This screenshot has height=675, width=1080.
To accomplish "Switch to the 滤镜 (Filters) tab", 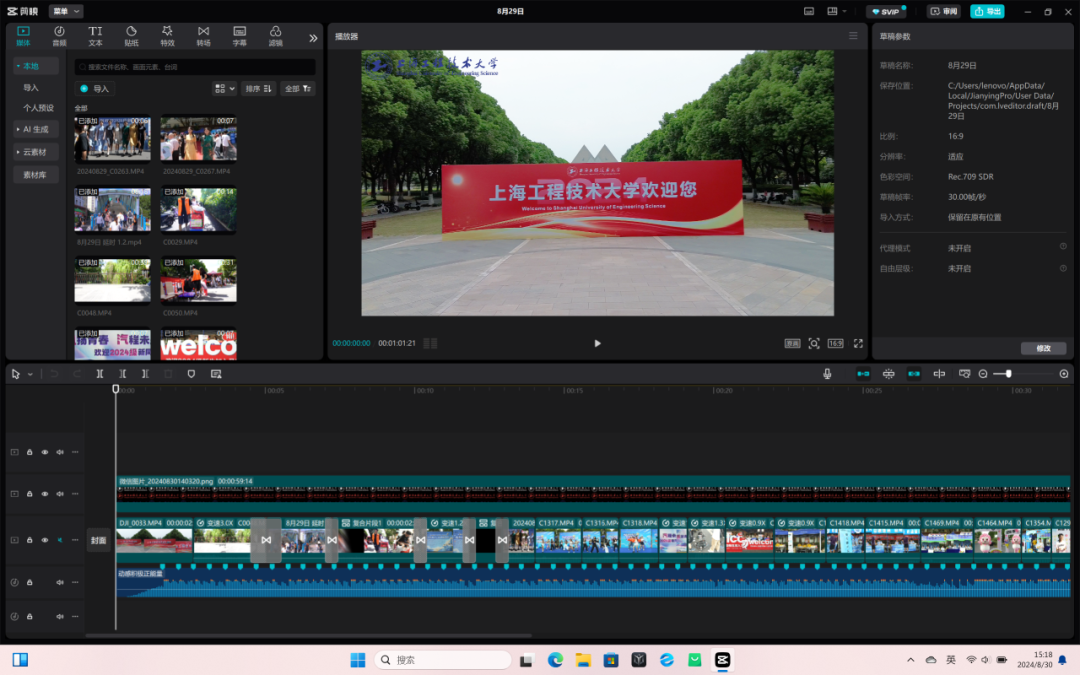I will [276, 36].
